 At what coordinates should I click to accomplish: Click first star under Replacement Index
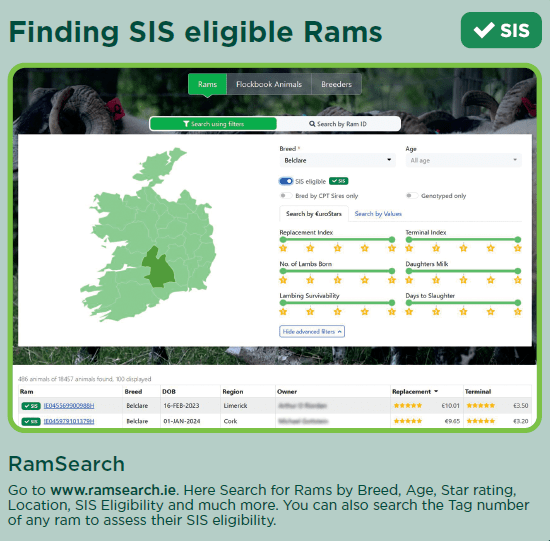(283, 248)
